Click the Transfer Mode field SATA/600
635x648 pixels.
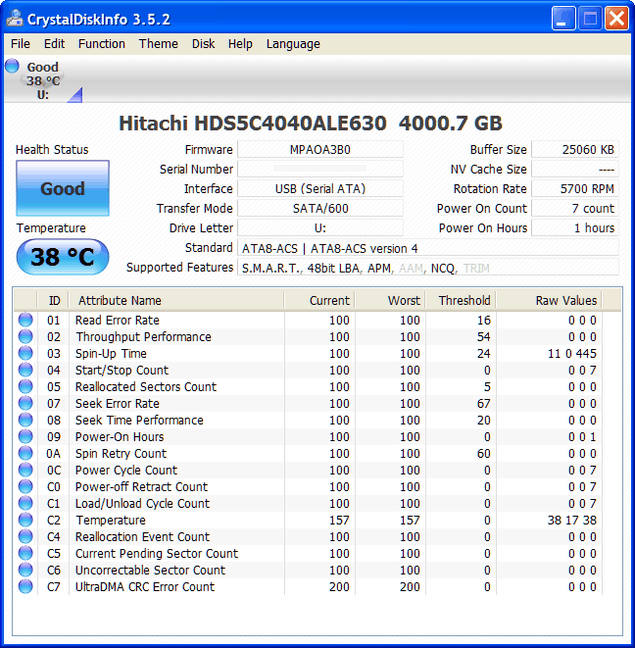pos(320,208)
